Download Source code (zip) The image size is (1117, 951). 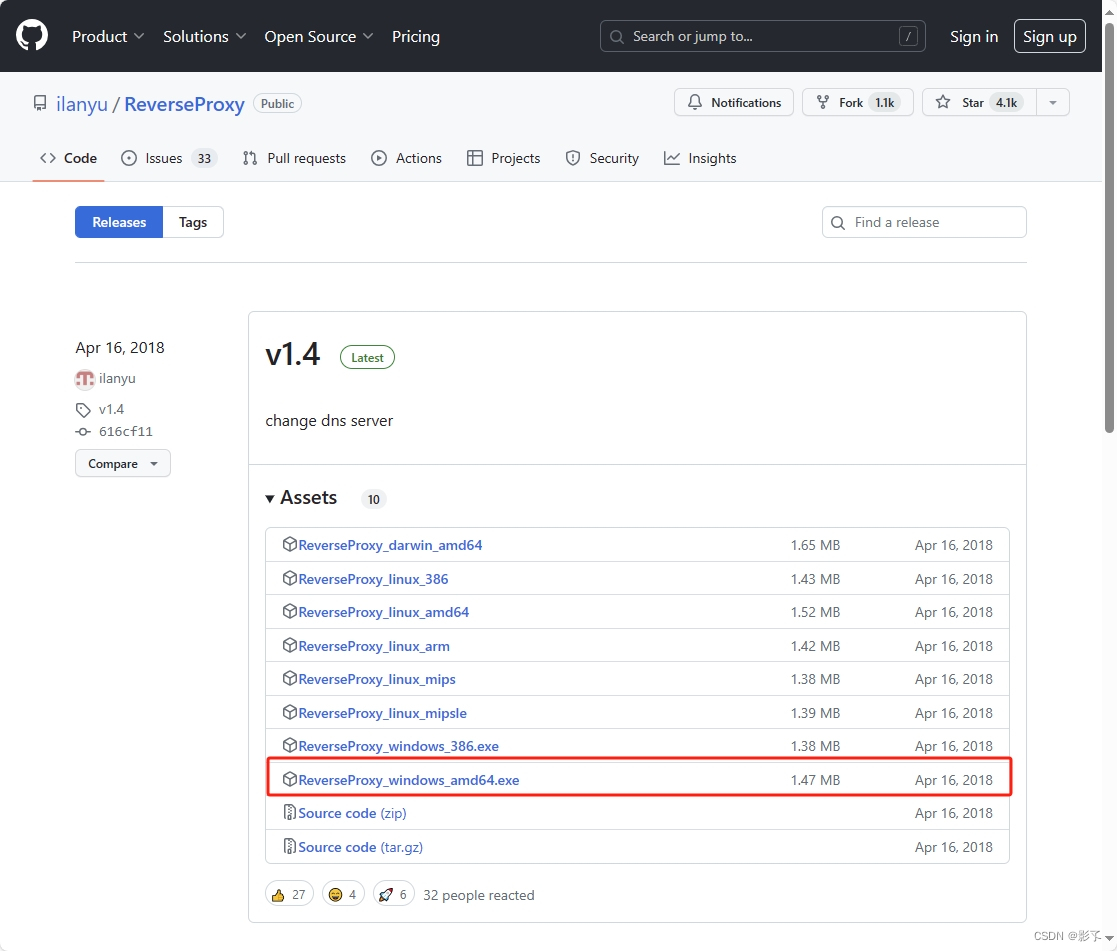point(352,813)
